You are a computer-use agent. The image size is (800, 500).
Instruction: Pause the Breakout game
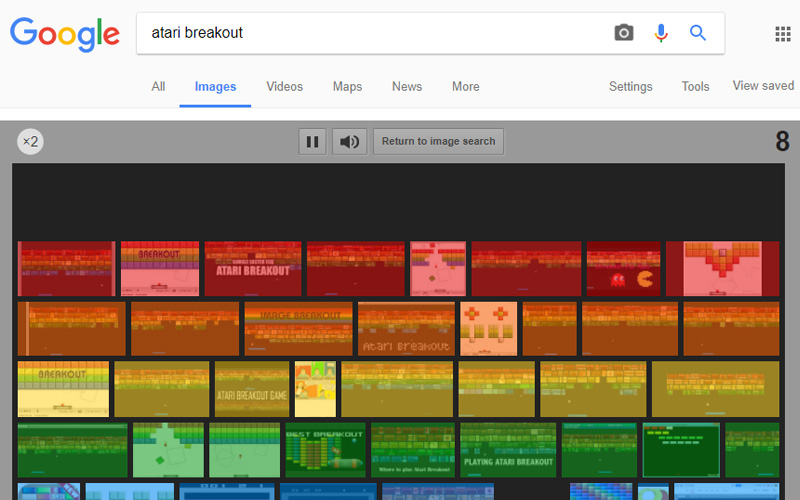tap(312, 141)
